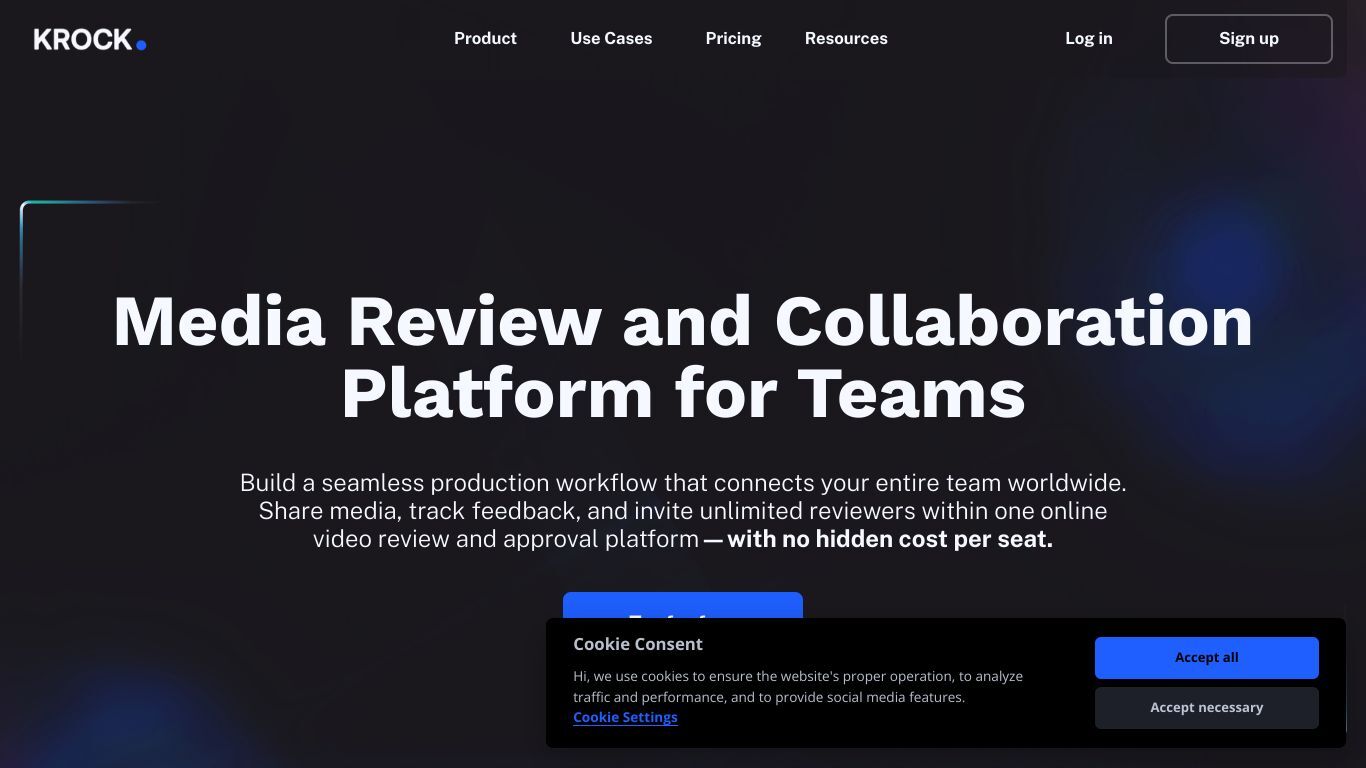Open the Resources menu
The height and width of the screenshot is (768, 1366).
[x=846, y=38]
